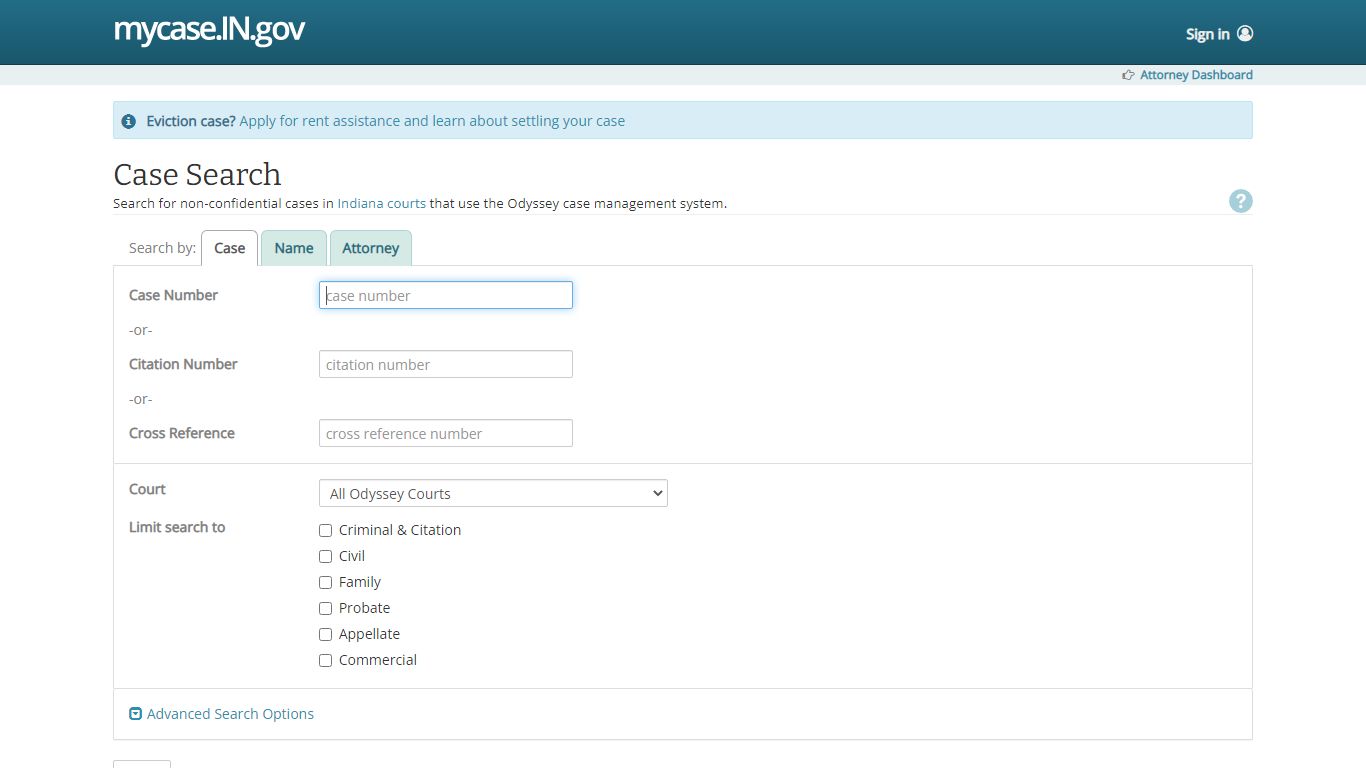Switch to the Attorney search tab
Viewport: 1366px width, 768px height.
pos(370,248)
